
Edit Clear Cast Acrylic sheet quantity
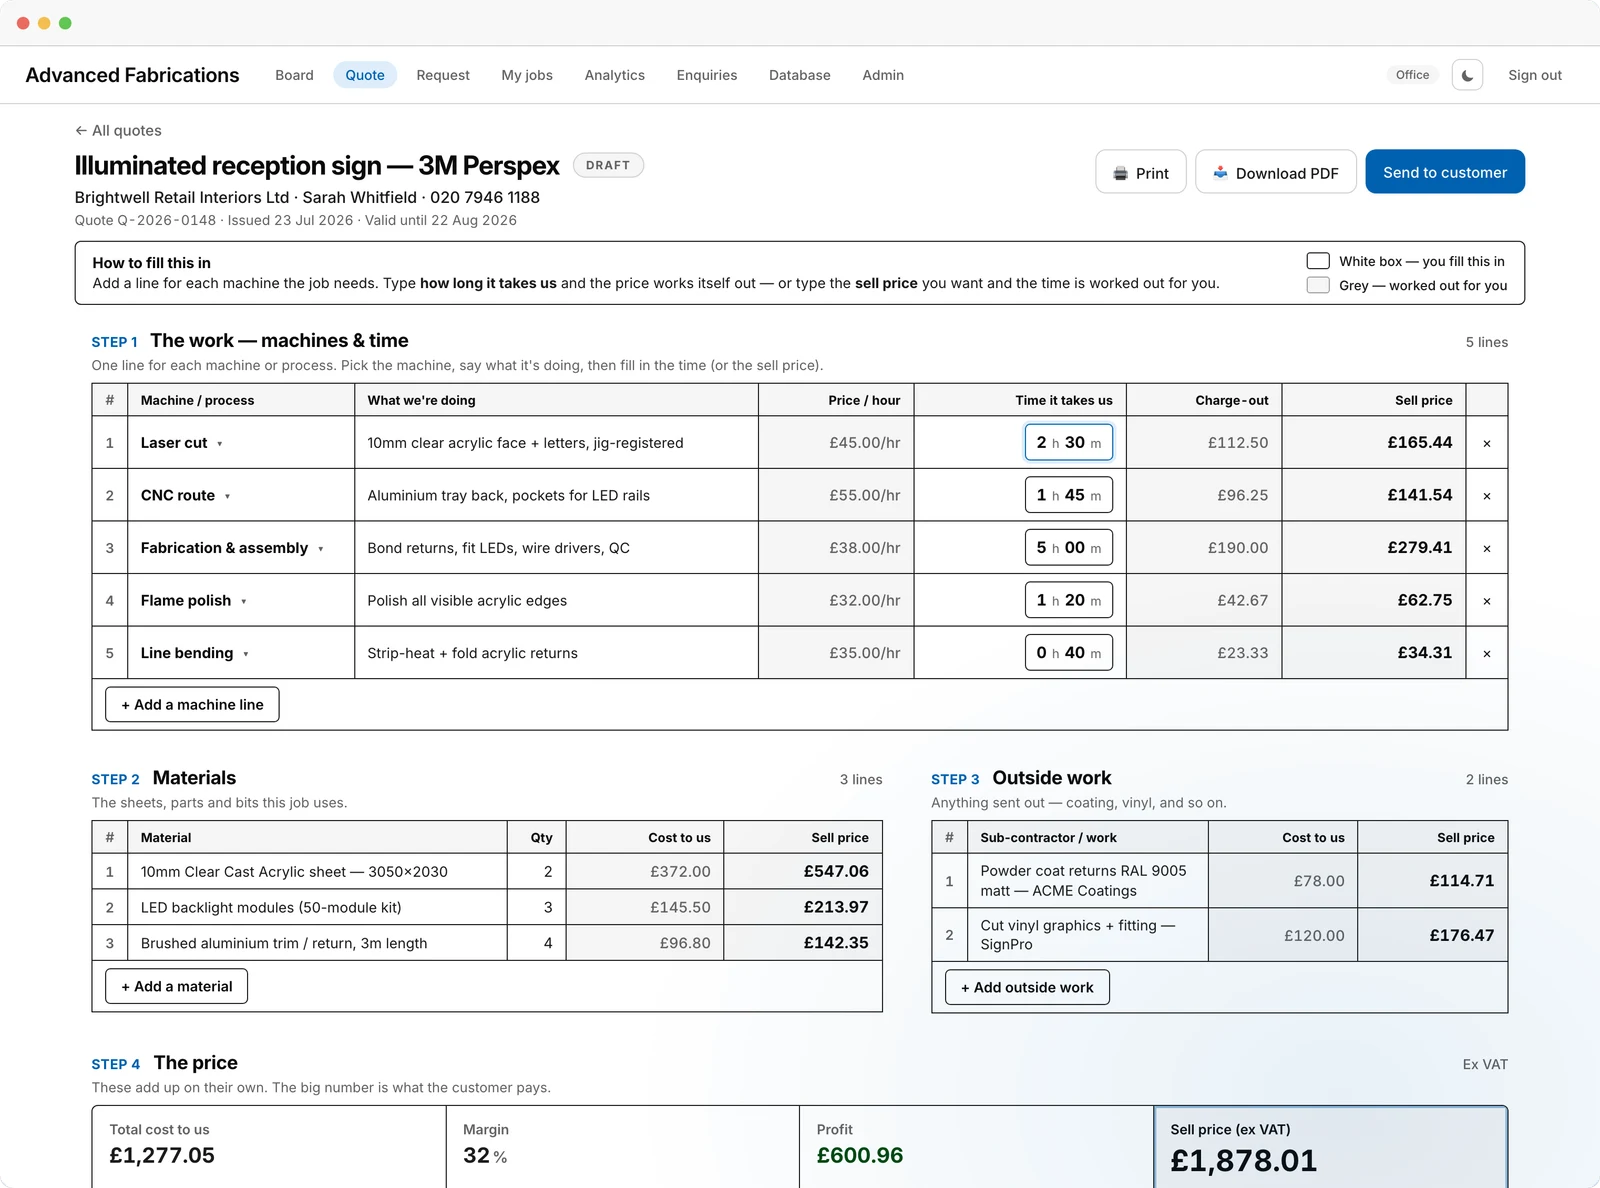[537, 872]
